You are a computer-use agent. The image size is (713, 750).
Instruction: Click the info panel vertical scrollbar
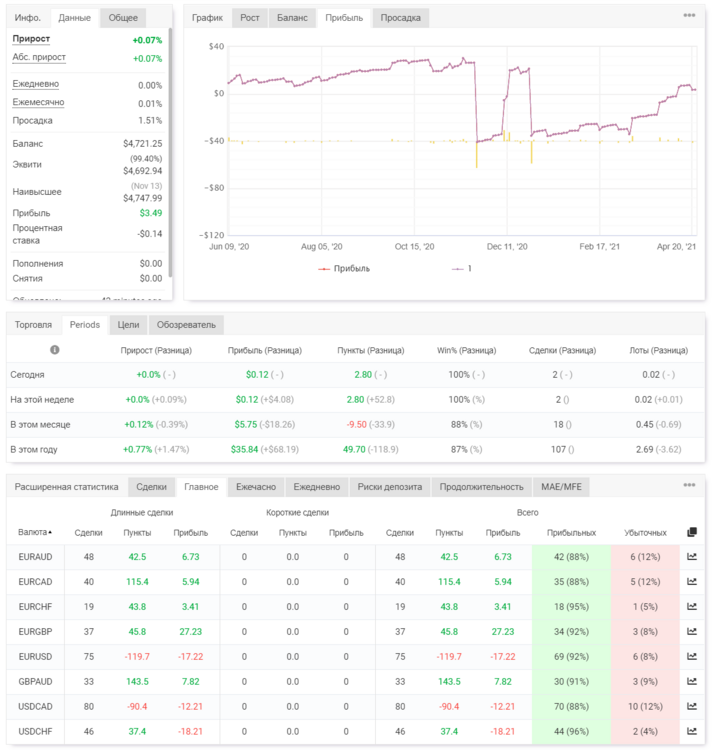tap(170, 152)
